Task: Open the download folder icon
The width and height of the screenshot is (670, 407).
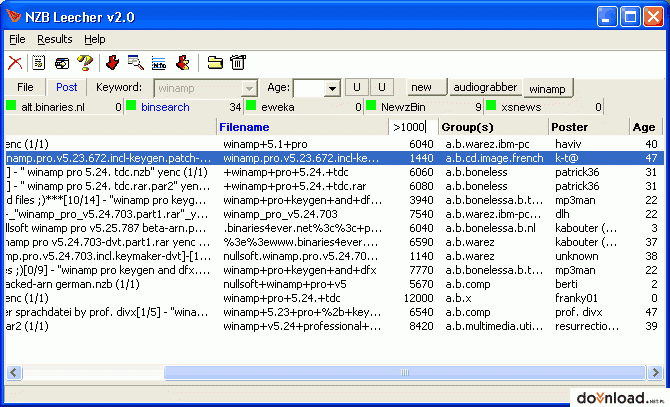Action: [x=215, y=63]
